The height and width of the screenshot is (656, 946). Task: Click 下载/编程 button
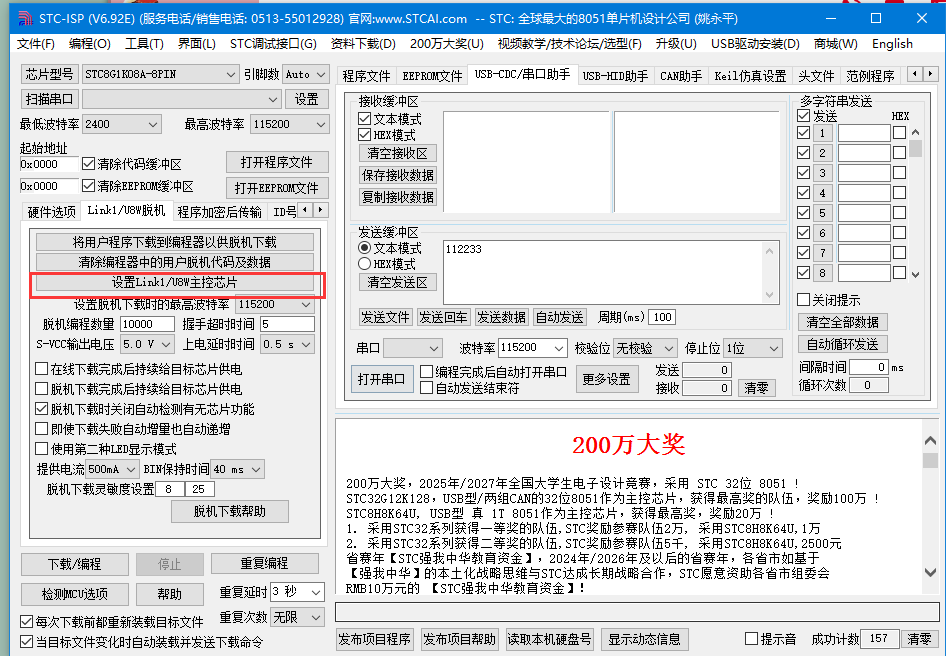point(75,564)
